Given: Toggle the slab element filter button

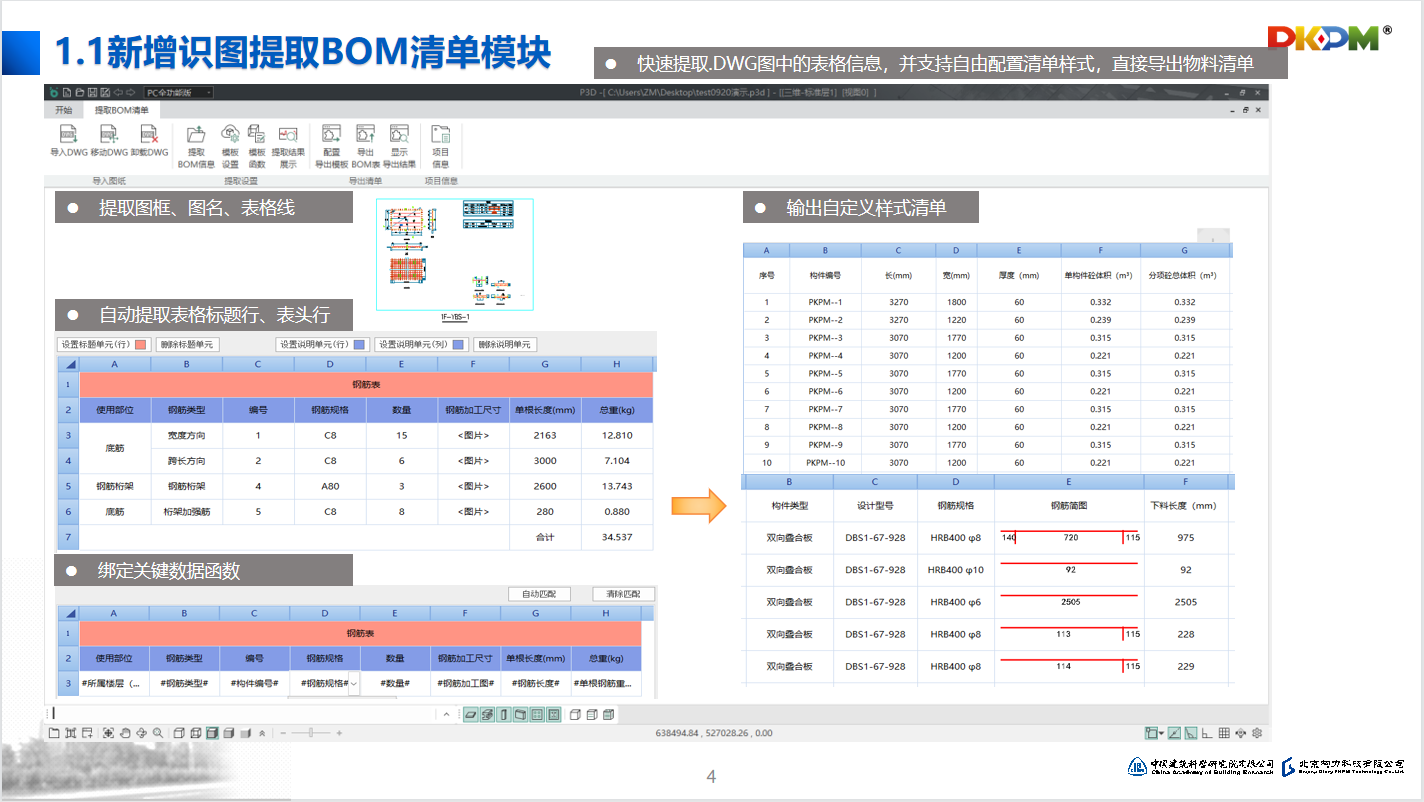Looking at the screenshot, I should tap(471, 714).
